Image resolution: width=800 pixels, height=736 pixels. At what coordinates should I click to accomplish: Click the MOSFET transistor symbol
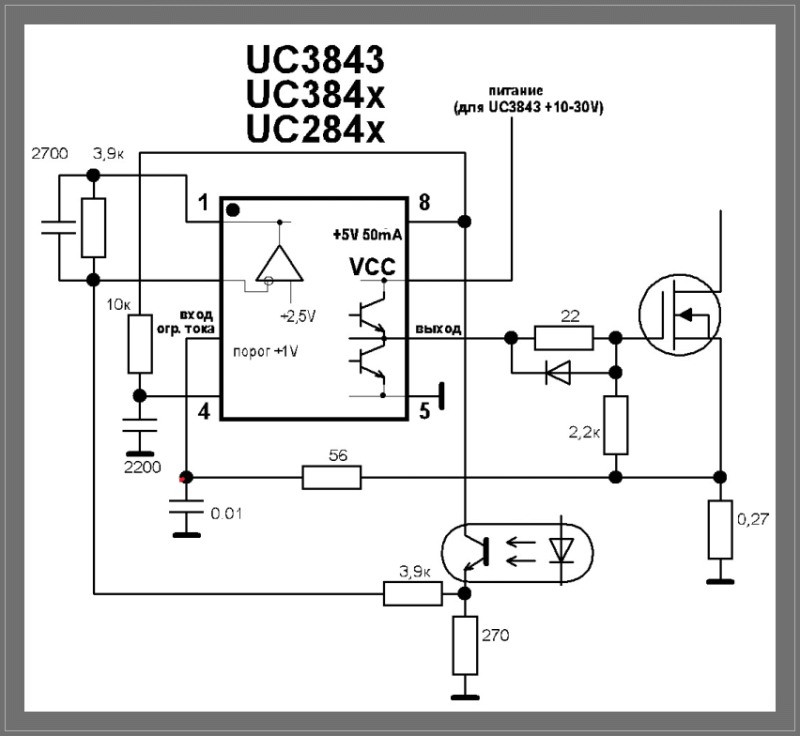tap(680, 315)
